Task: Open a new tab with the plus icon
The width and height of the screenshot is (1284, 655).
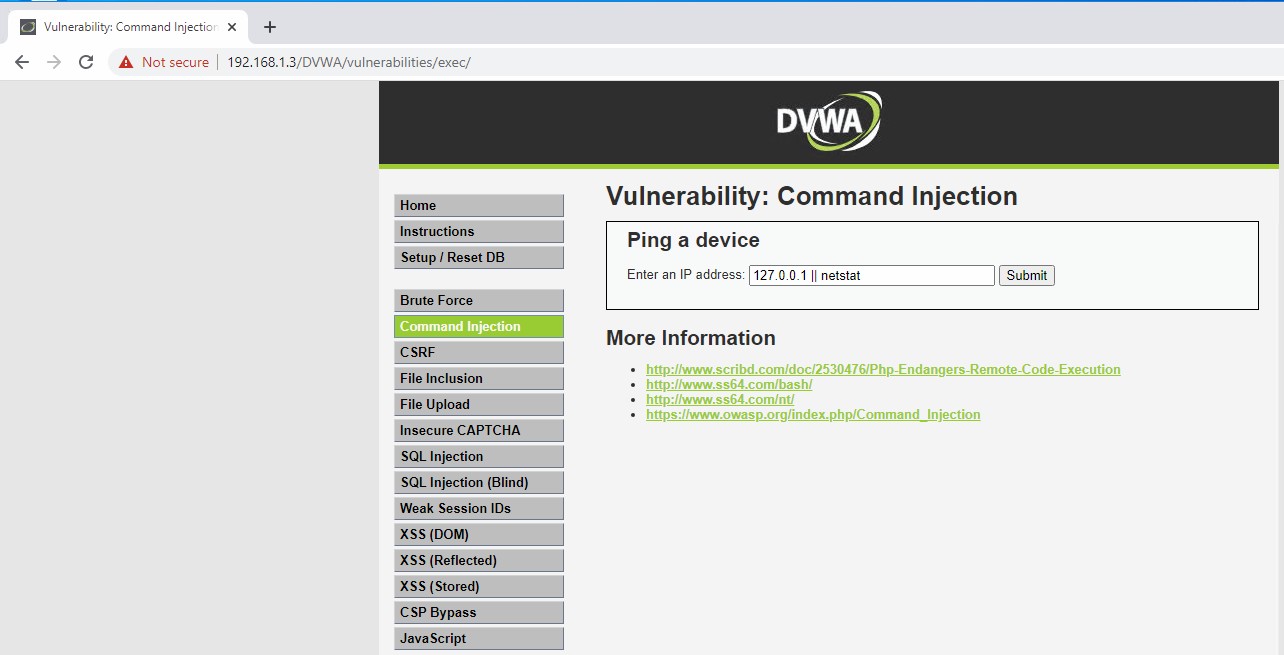Action: (x=269, y=27)
